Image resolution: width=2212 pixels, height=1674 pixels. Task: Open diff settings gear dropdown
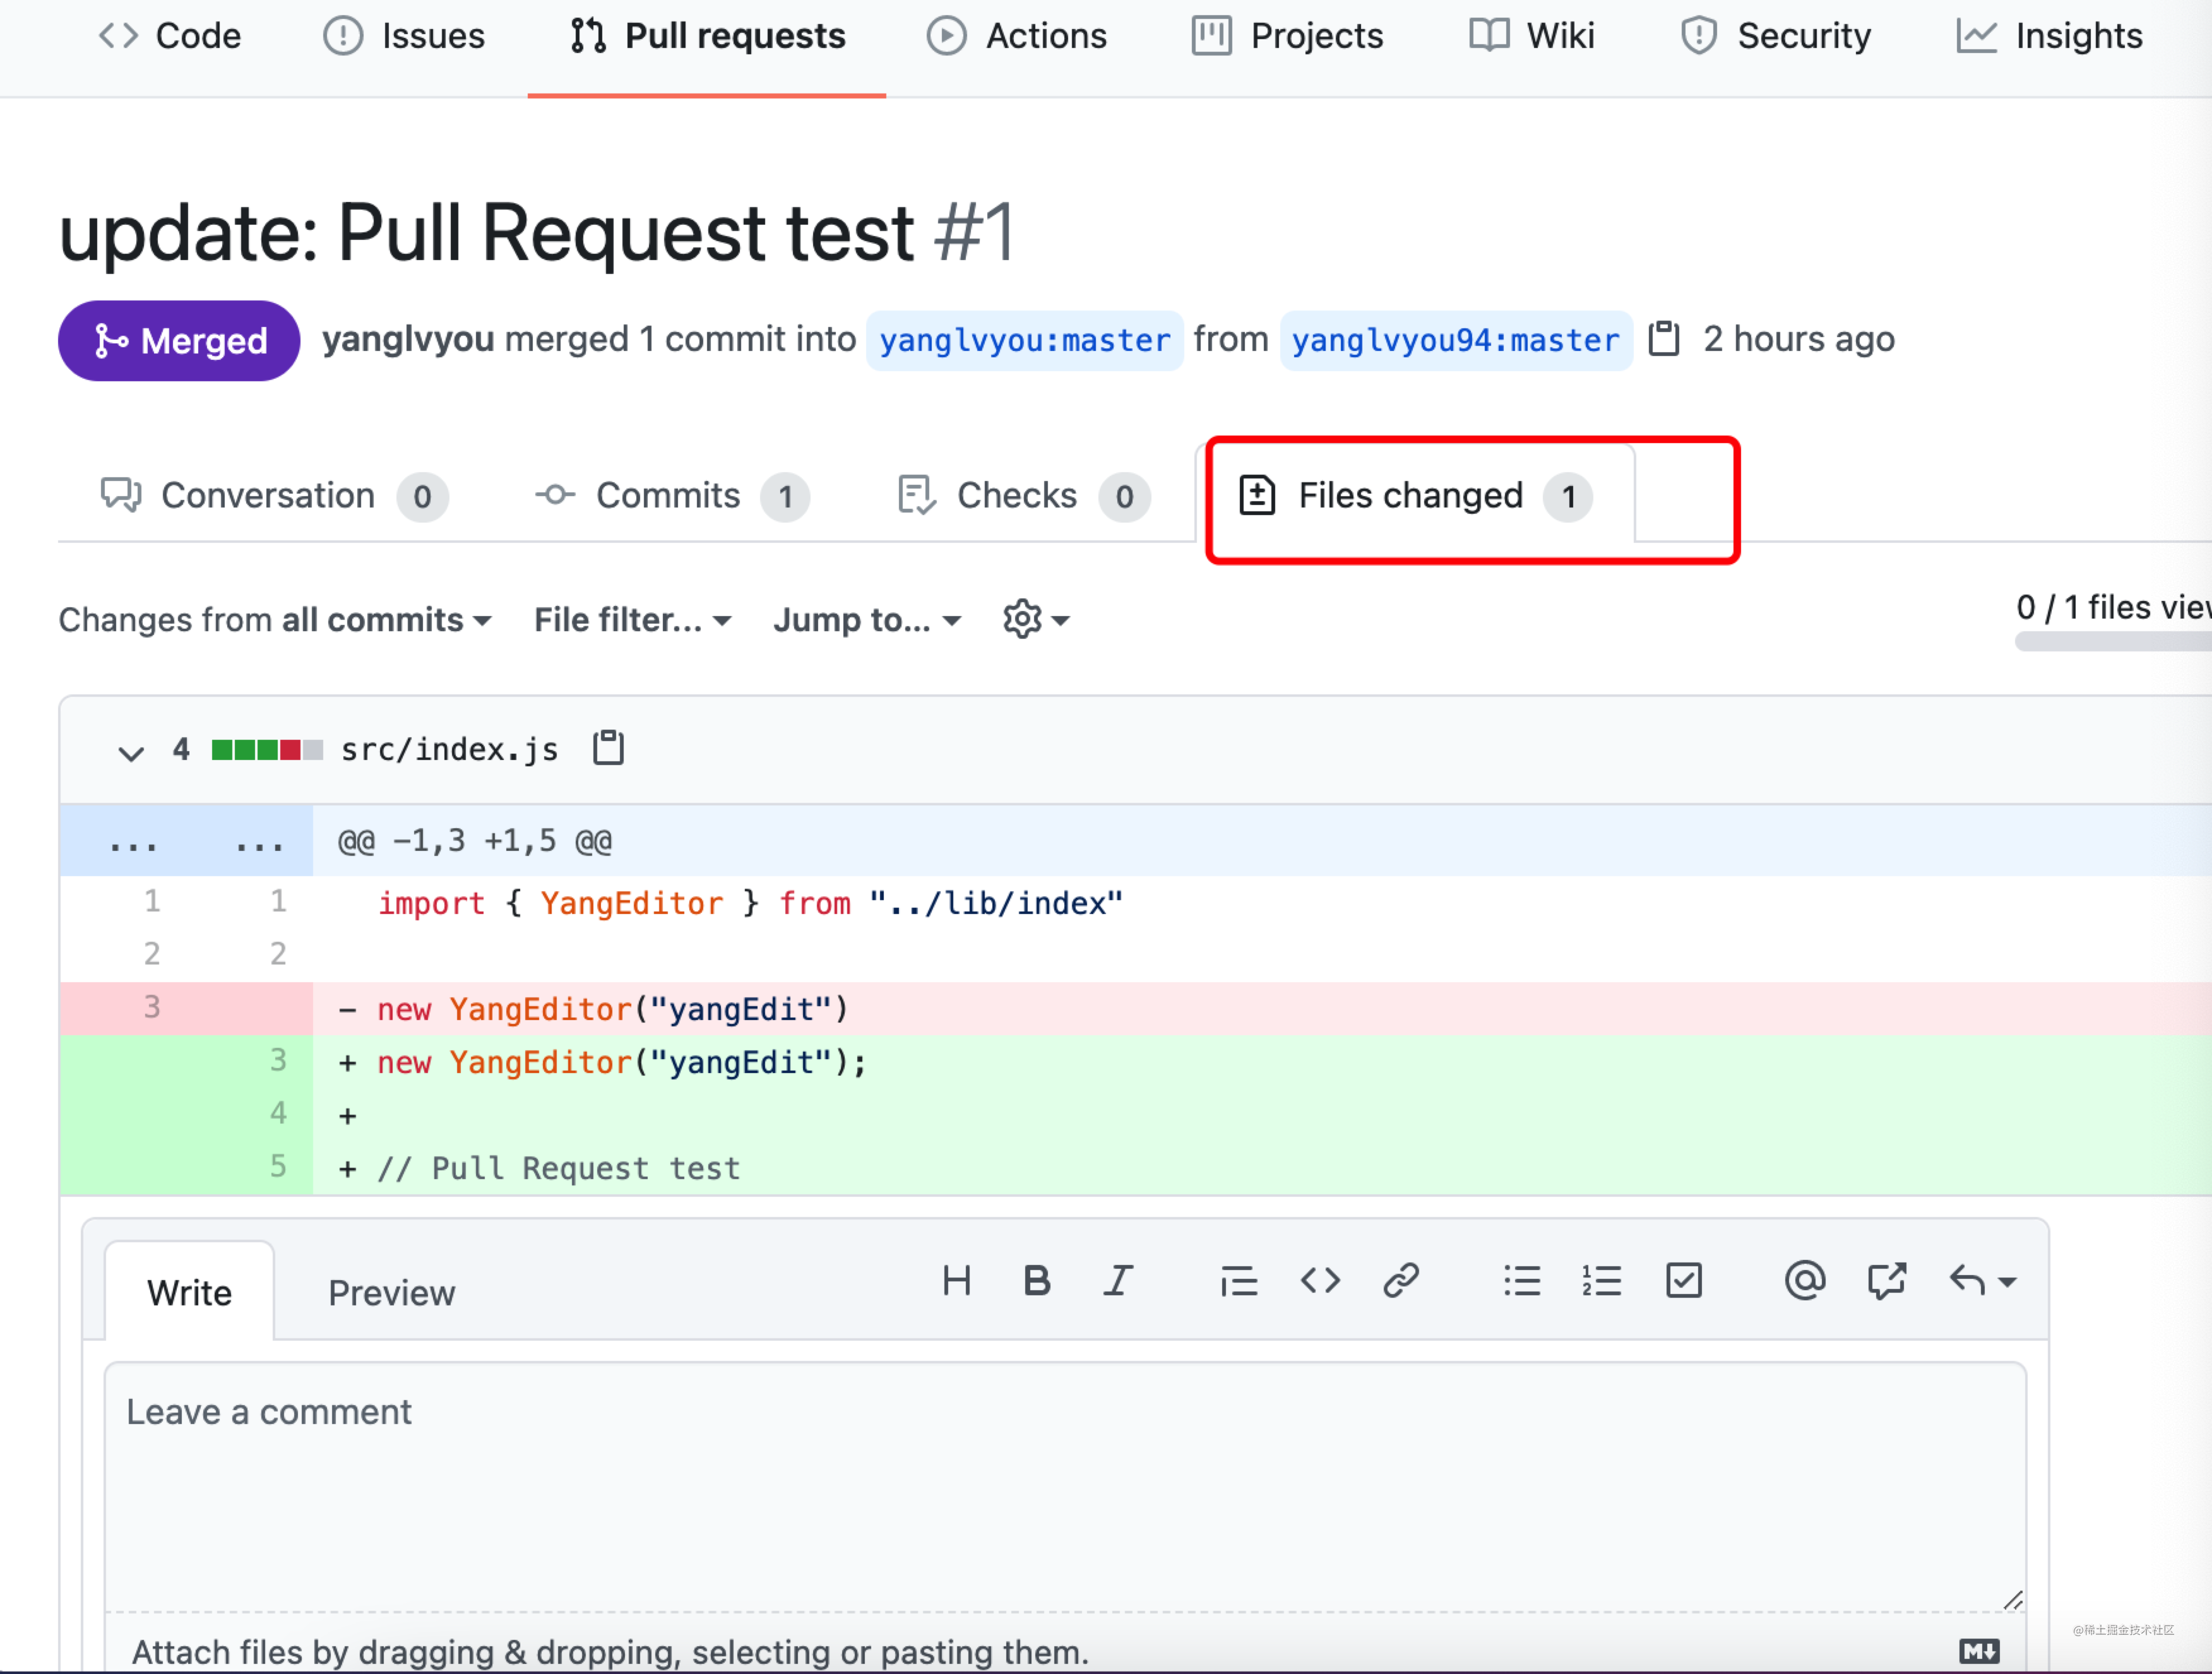(x=1036, y=620)
